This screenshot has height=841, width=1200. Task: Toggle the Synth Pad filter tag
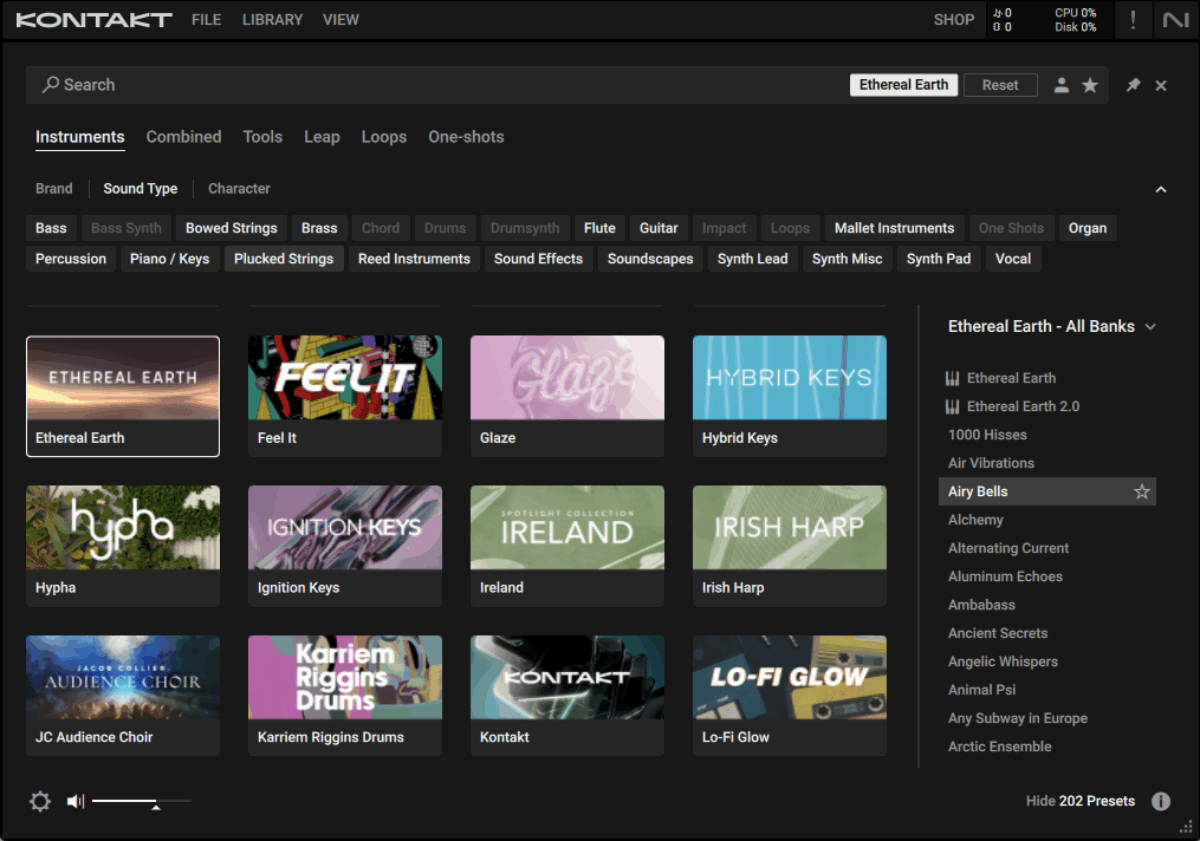pos(938,259)
